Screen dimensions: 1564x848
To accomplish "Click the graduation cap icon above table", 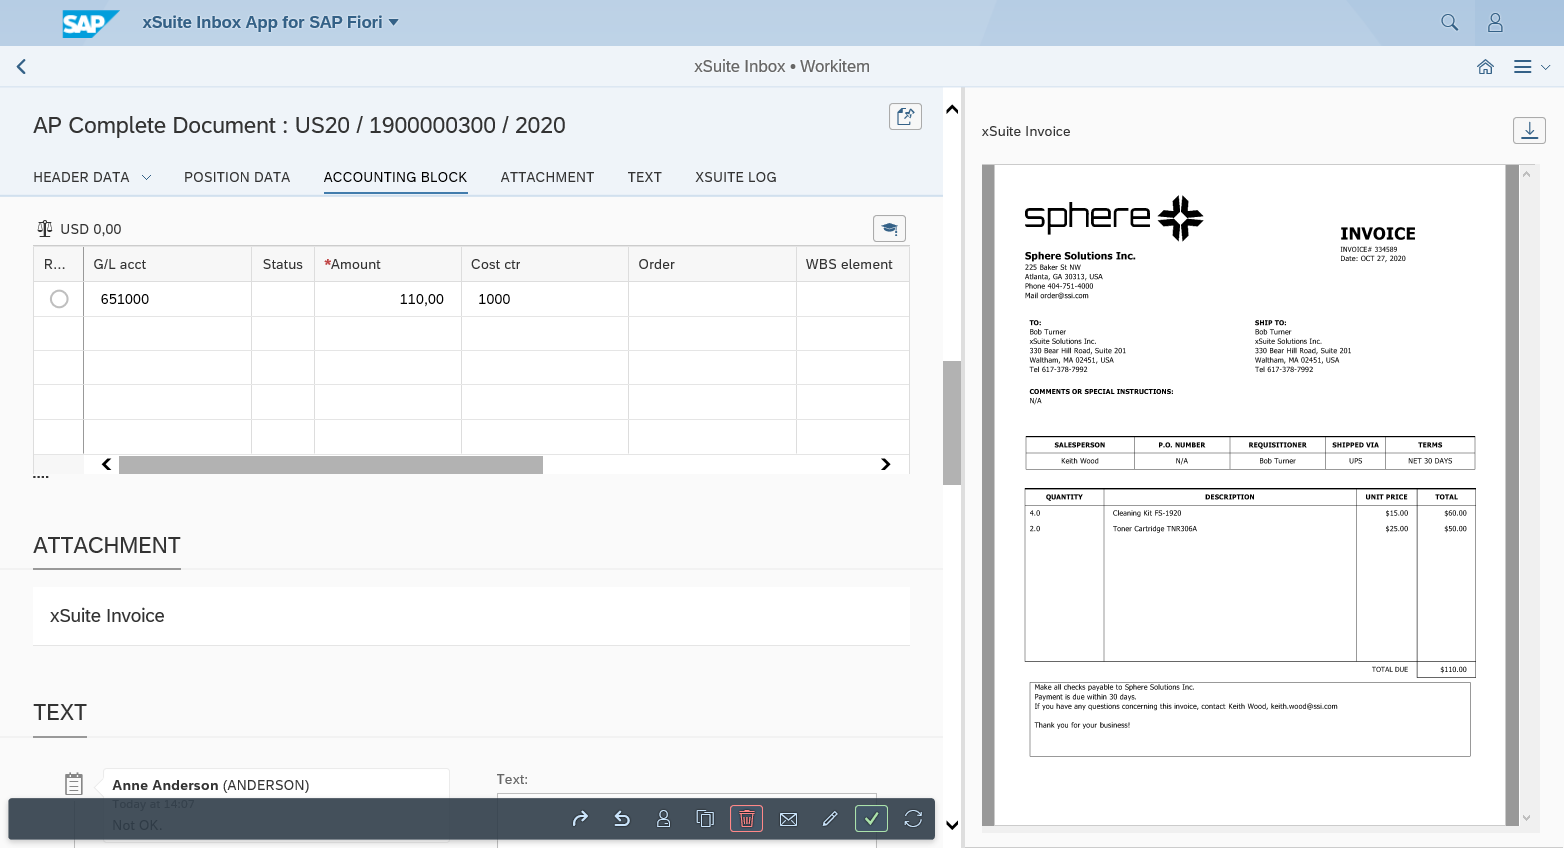I will tap(889, 229).
